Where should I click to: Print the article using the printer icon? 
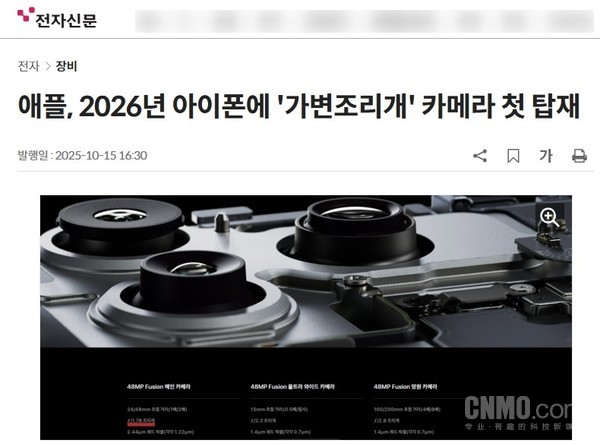pos(579,156)
